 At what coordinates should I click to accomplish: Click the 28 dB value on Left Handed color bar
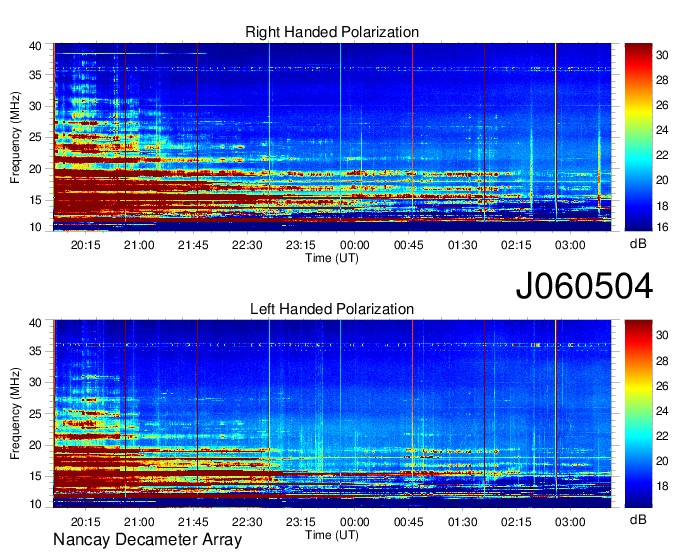662,361
